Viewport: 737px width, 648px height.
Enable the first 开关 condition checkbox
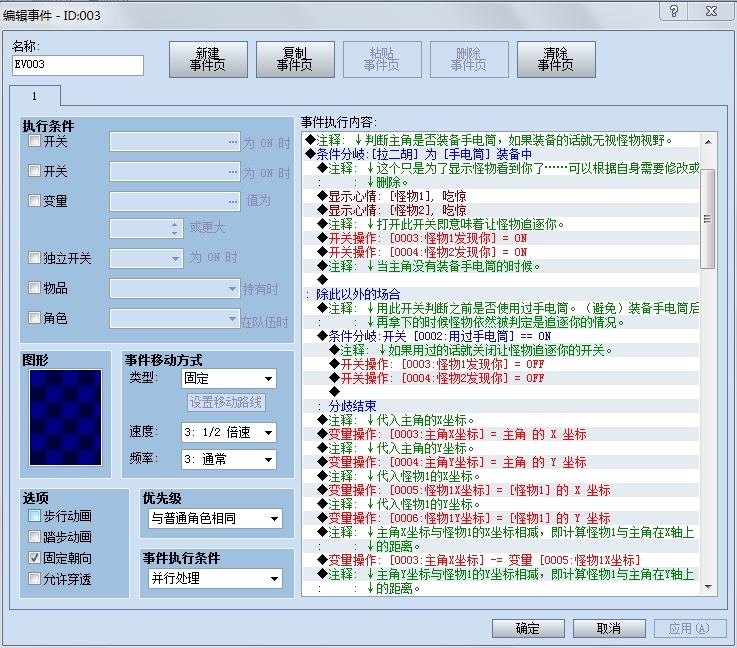(34, 141)
